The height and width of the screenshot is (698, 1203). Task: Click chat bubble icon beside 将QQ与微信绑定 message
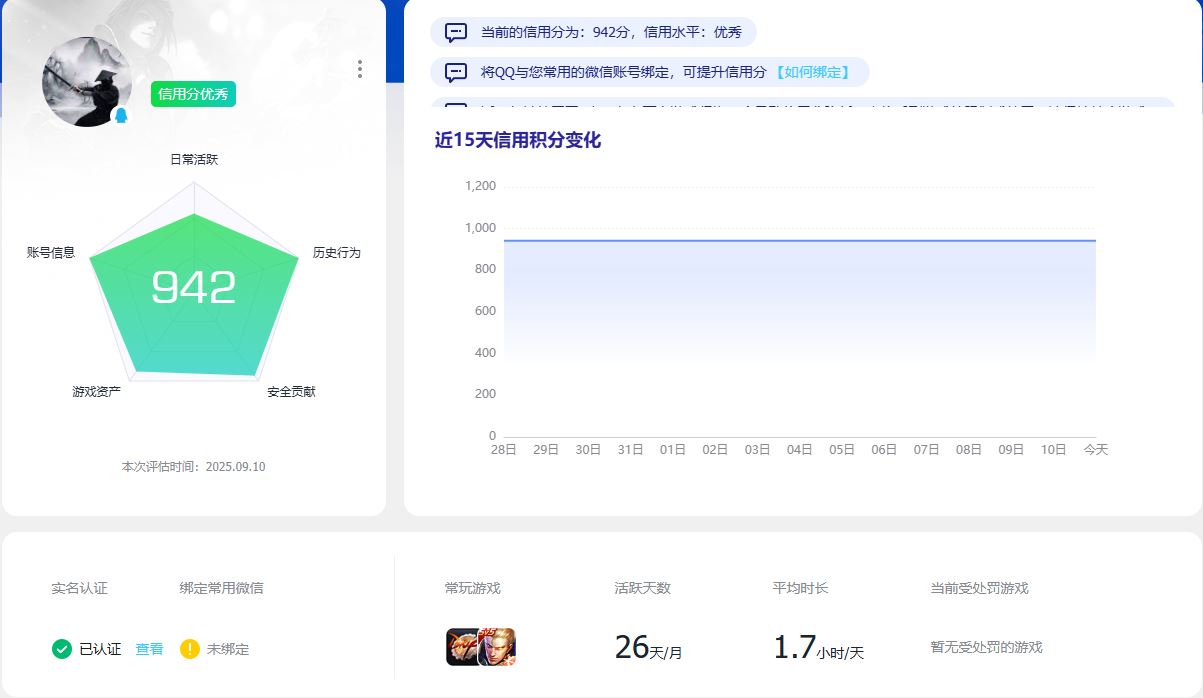coord(456,72)
